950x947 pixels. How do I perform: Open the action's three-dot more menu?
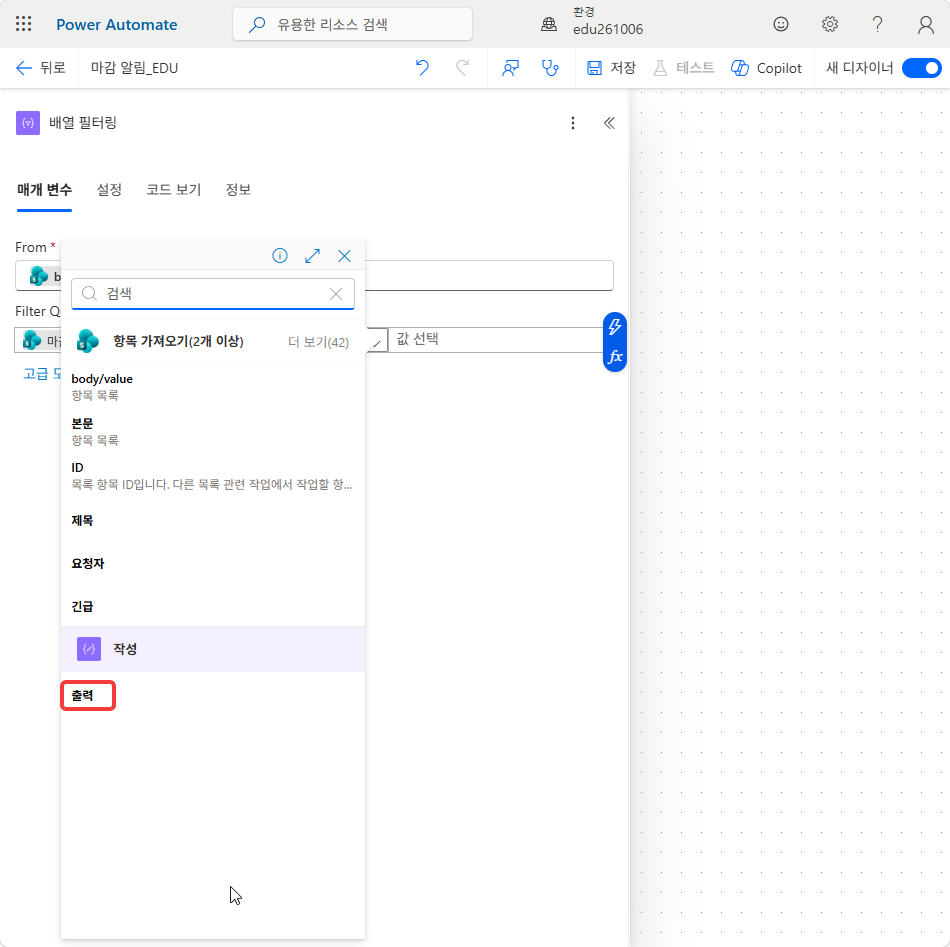click(x=573, y=123)
